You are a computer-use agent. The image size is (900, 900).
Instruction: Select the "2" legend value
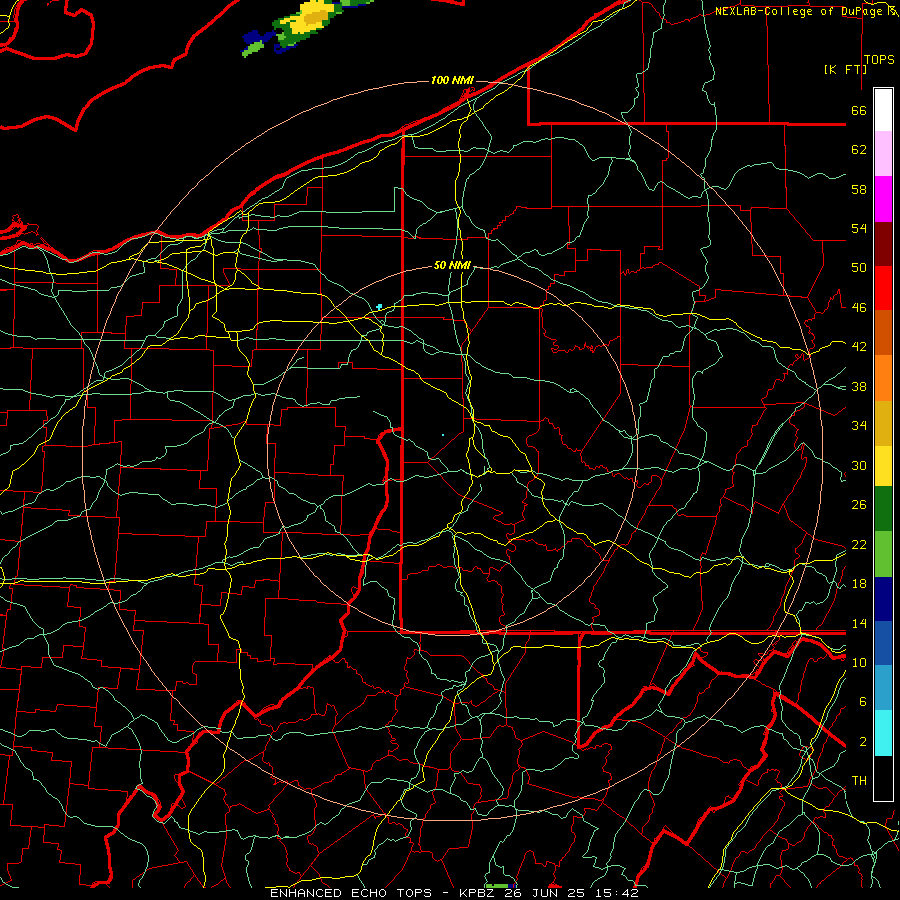click(x=863, y=742)
